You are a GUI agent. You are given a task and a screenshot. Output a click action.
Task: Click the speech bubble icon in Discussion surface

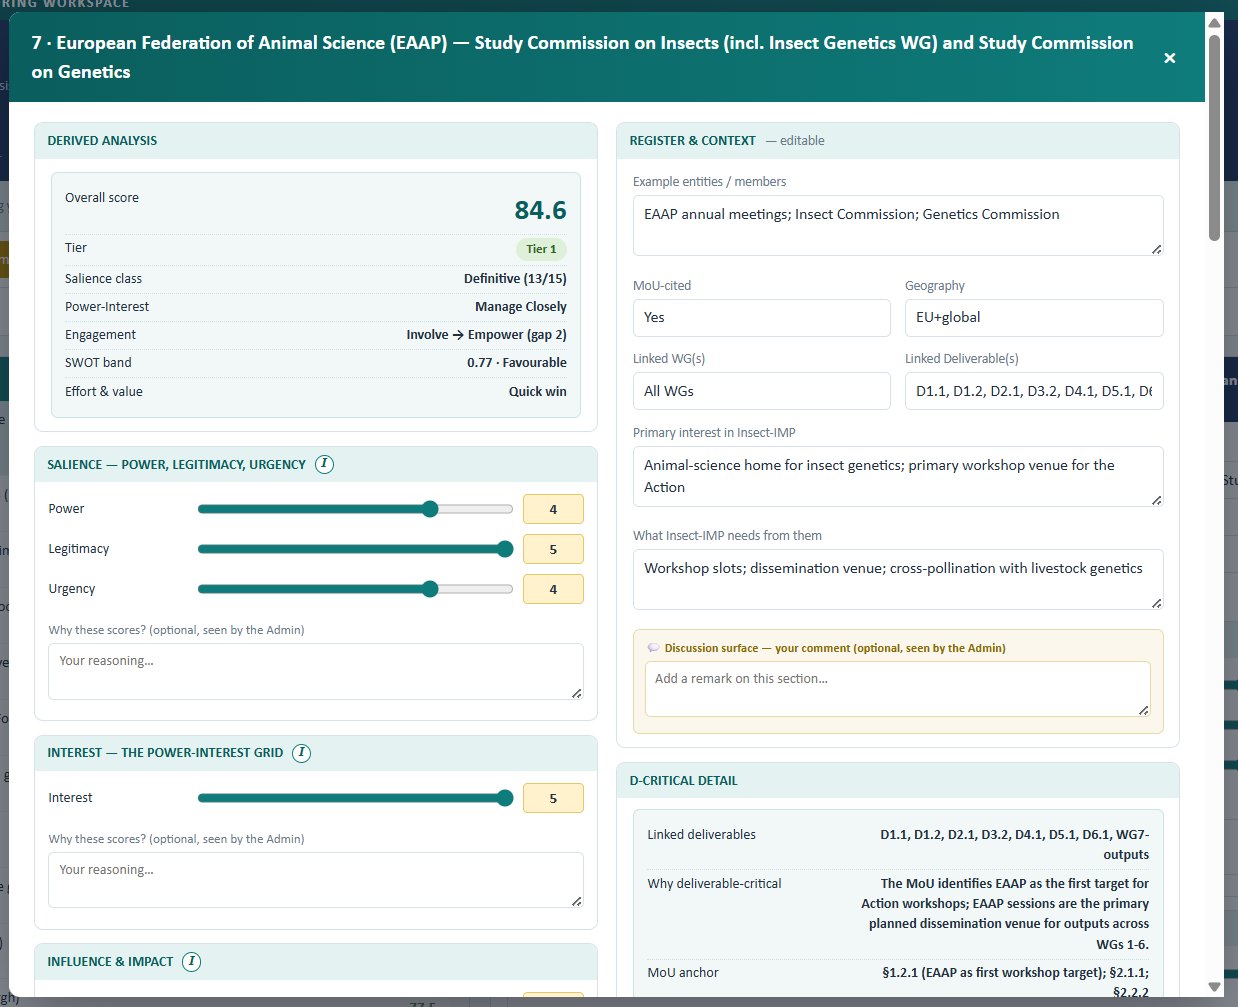tap(653, 648)
